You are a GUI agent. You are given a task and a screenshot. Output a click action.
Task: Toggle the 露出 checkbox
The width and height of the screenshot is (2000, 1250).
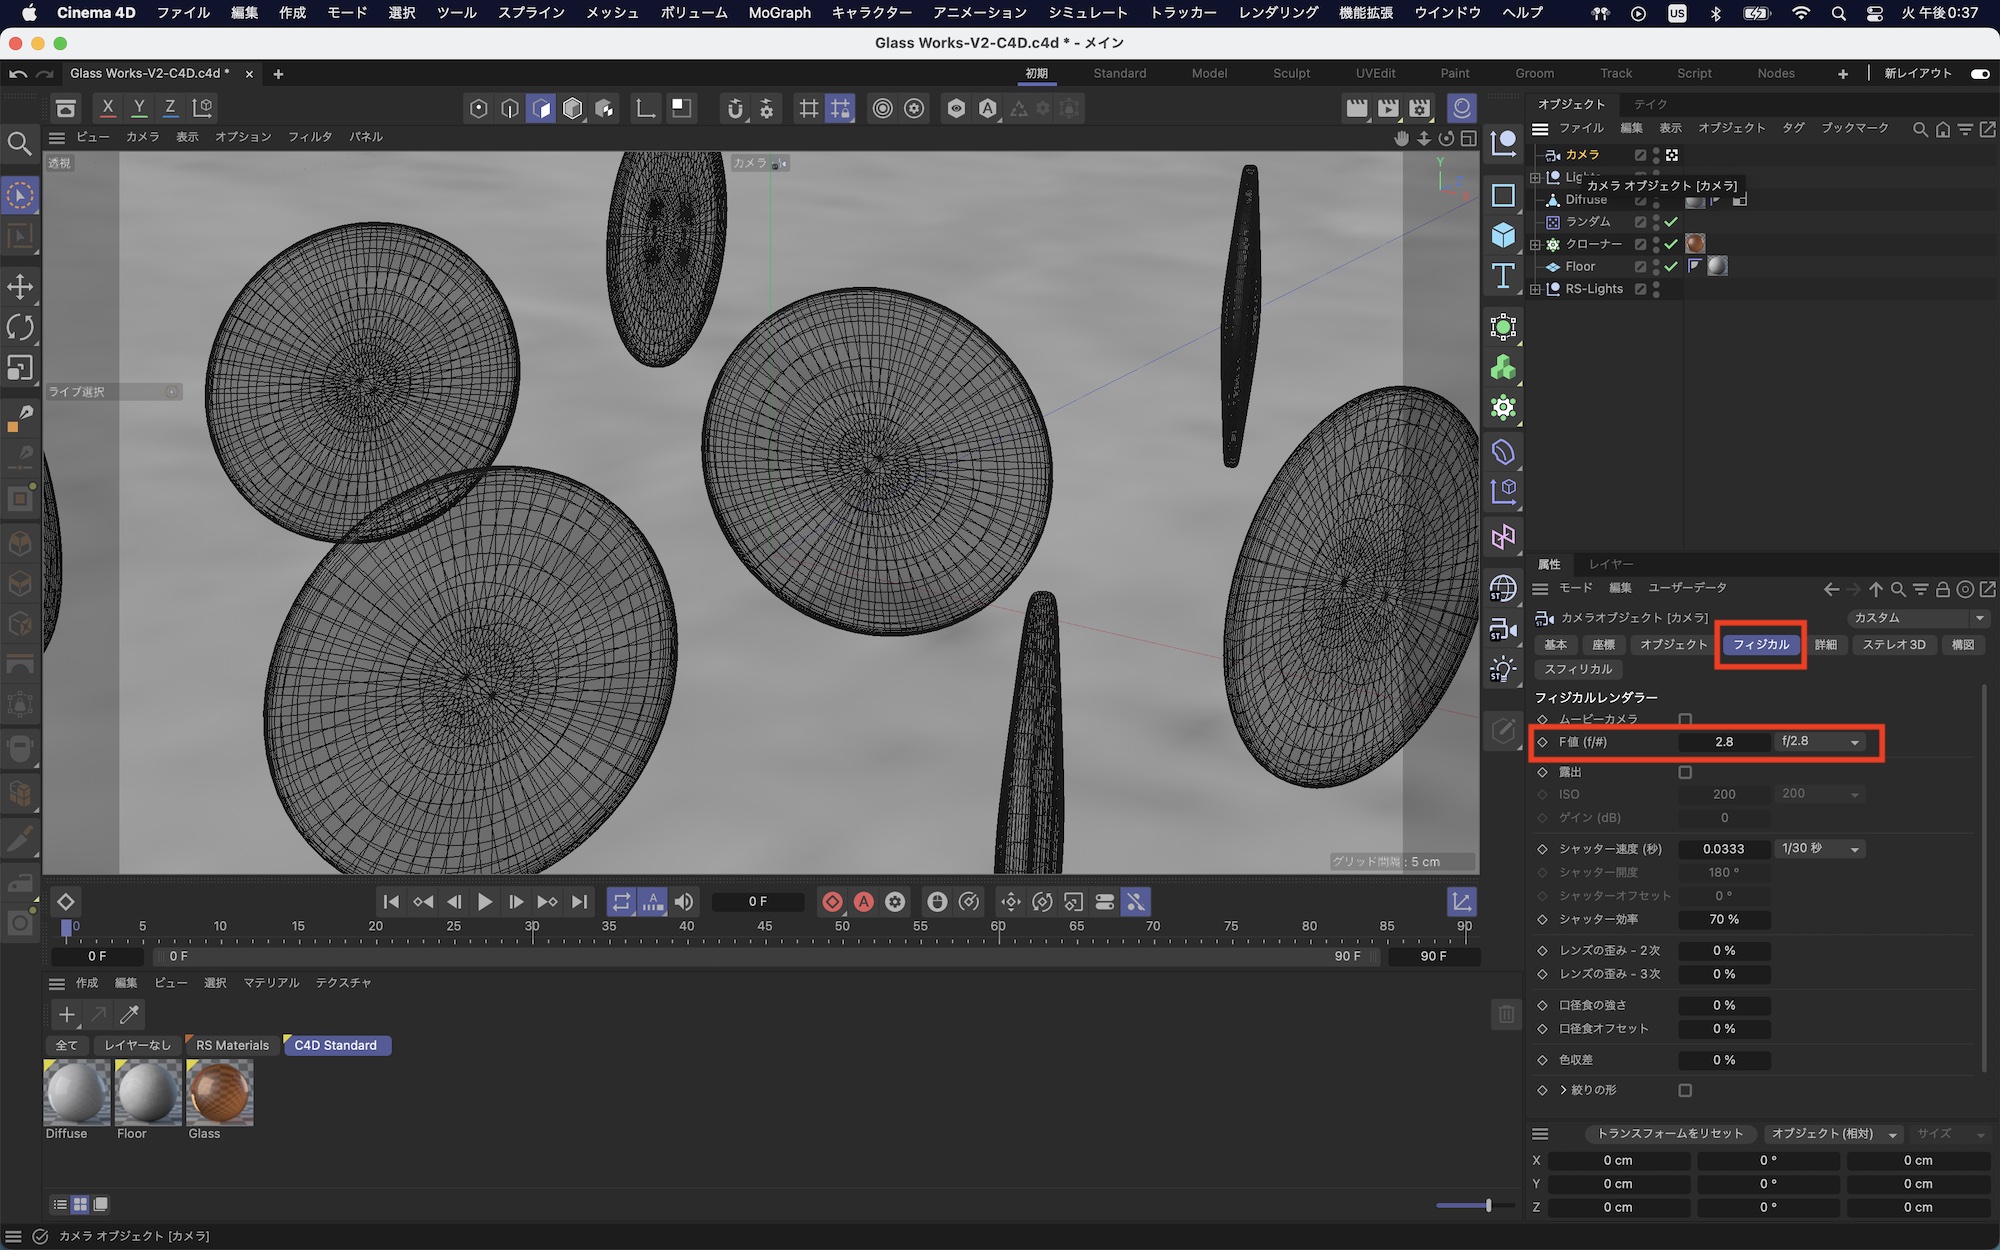pos(1685,772)
